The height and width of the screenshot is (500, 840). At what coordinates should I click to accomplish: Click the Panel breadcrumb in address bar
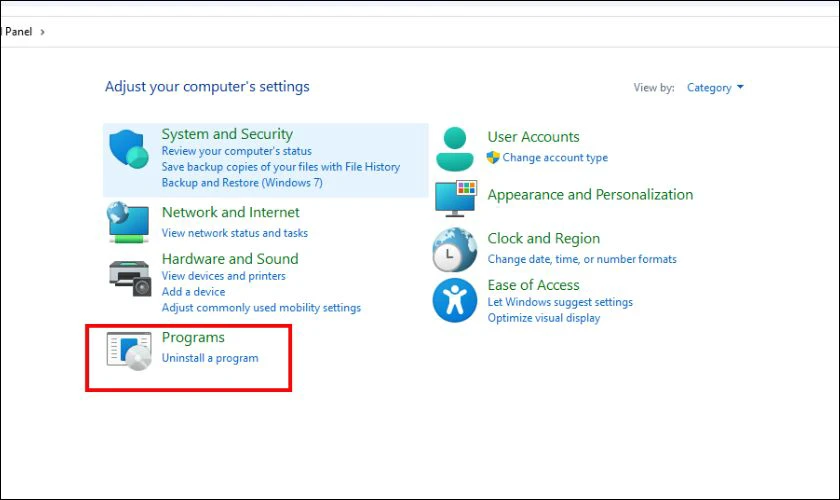[x=18, y=32]
